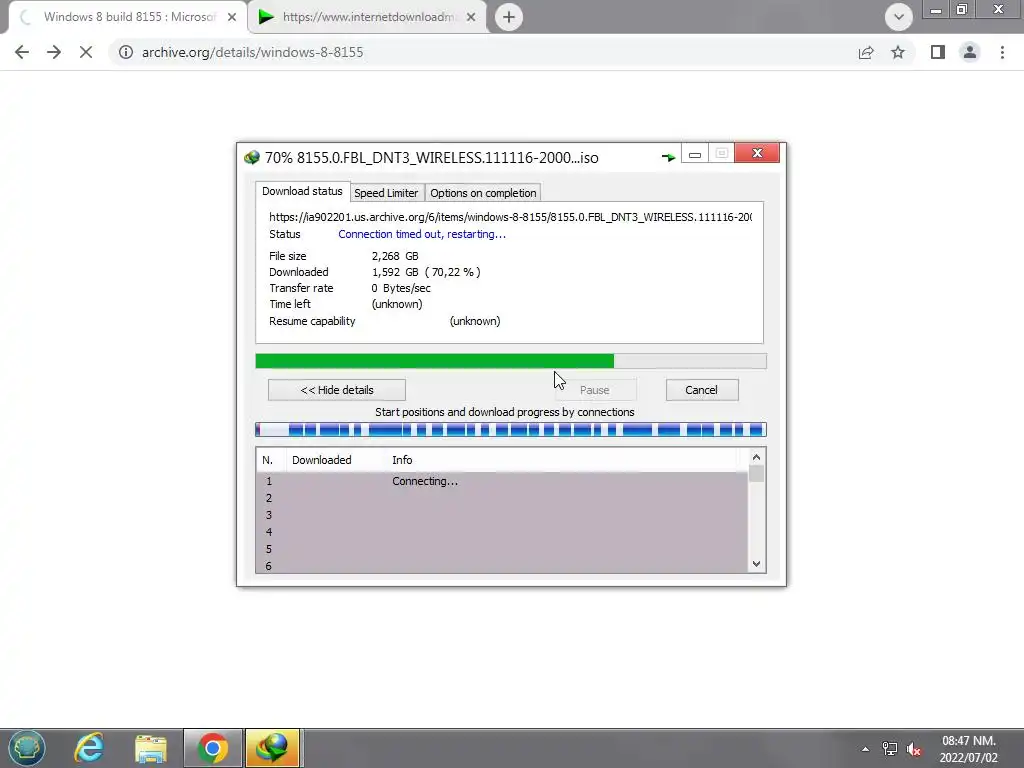1024x768 pixels.
Task: Close the Windows 8 build 8155 tab
Action: [232, 17]
